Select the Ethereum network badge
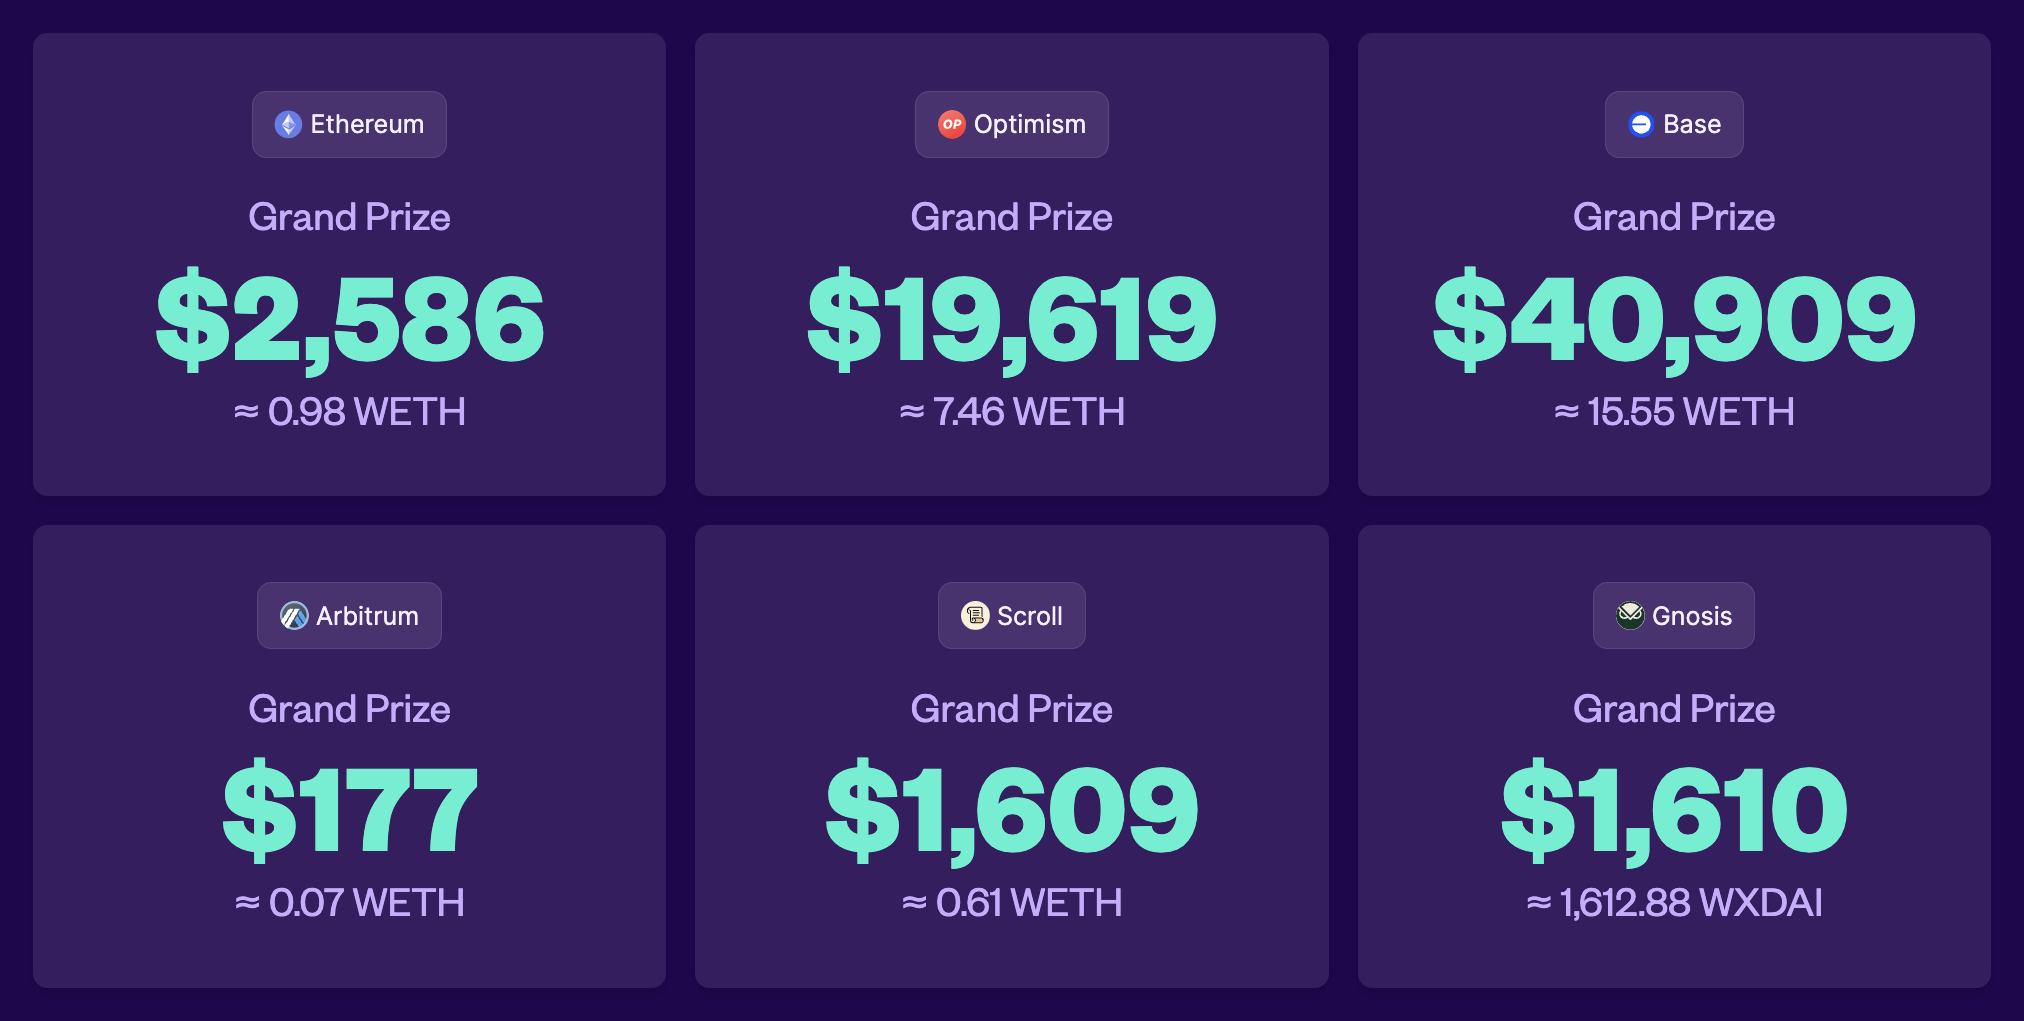 coord(349,124)
